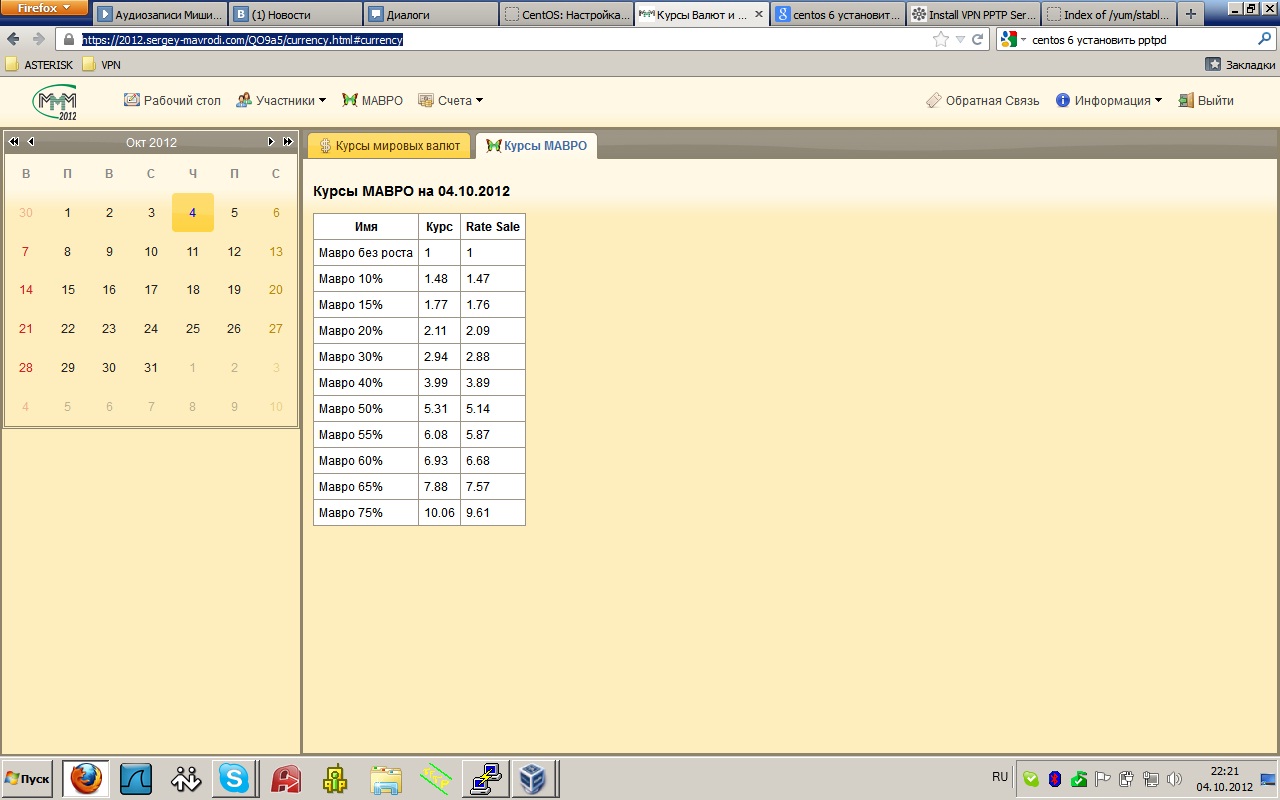Go to next month in calendar
1280x800 pixels.
[271, 142]
